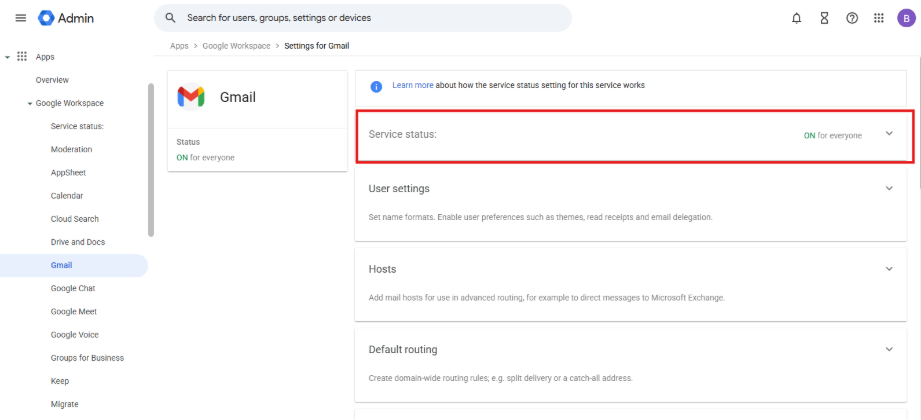Open Google Chat in sidebar
The height and width of the screenshot is (420, 921).
click(x=73, y=288)
